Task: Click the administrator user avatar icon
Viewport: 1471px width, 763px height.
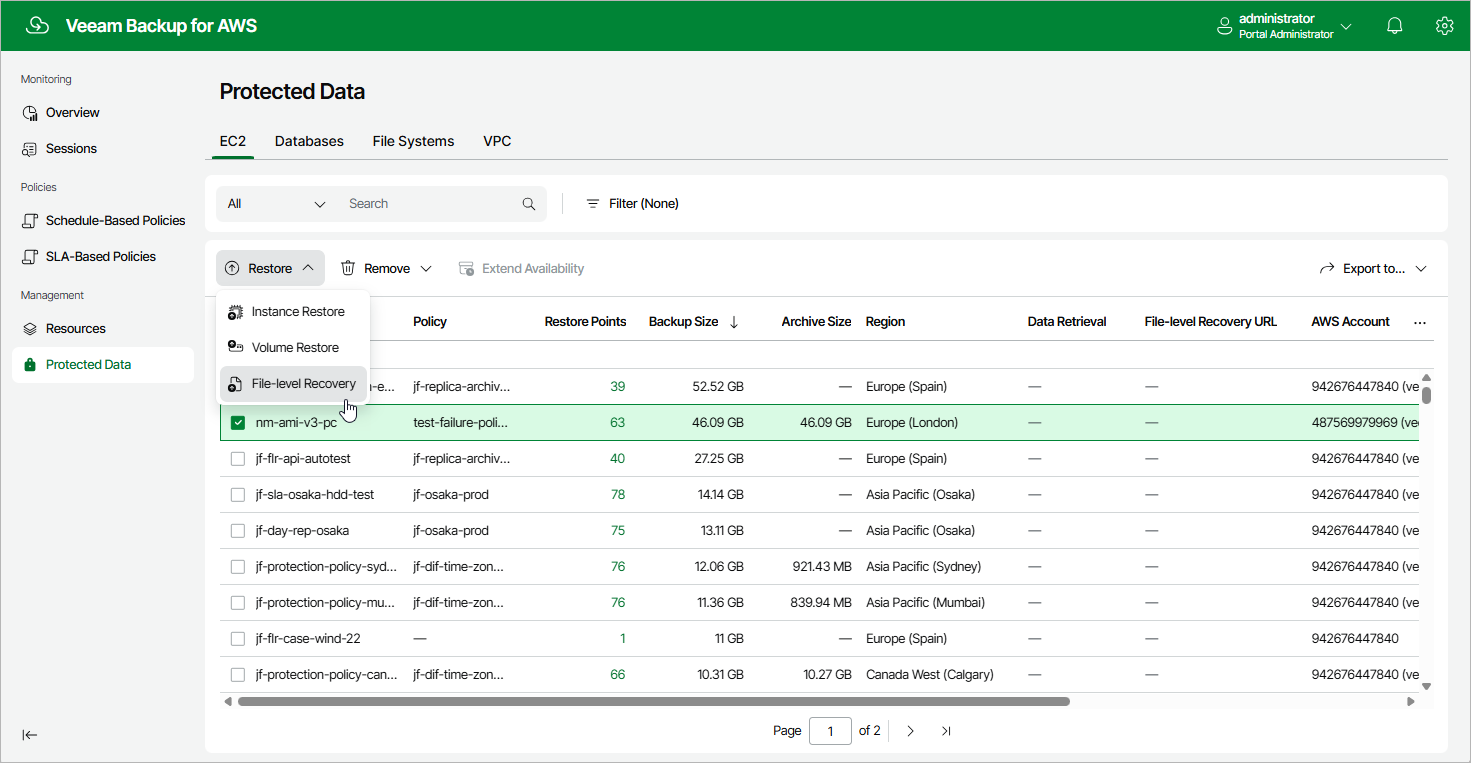Action: point(1224,26)
